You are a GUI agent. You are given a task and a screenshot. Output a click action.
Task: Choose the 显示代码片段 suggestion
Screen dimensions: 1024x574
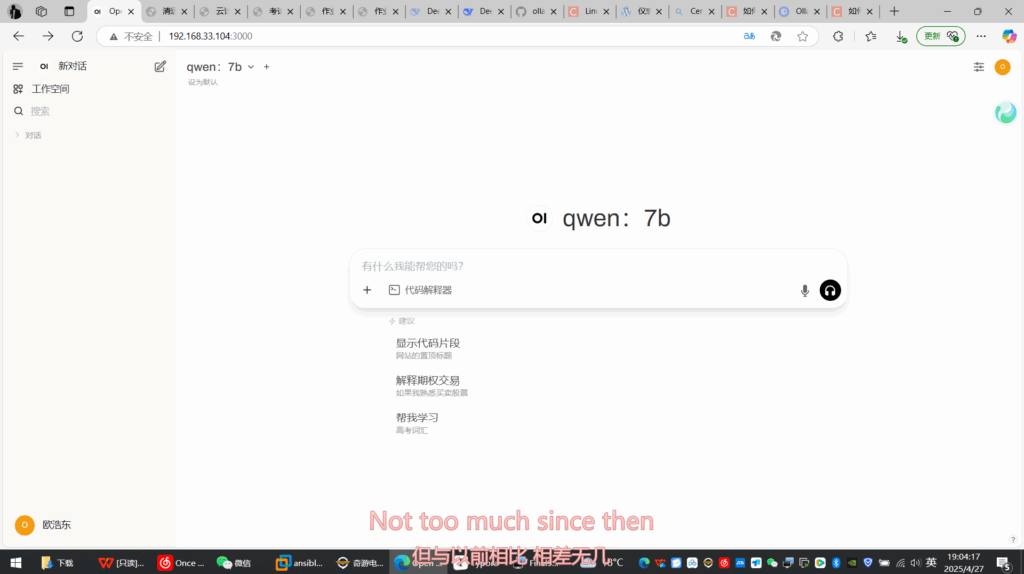428,348
